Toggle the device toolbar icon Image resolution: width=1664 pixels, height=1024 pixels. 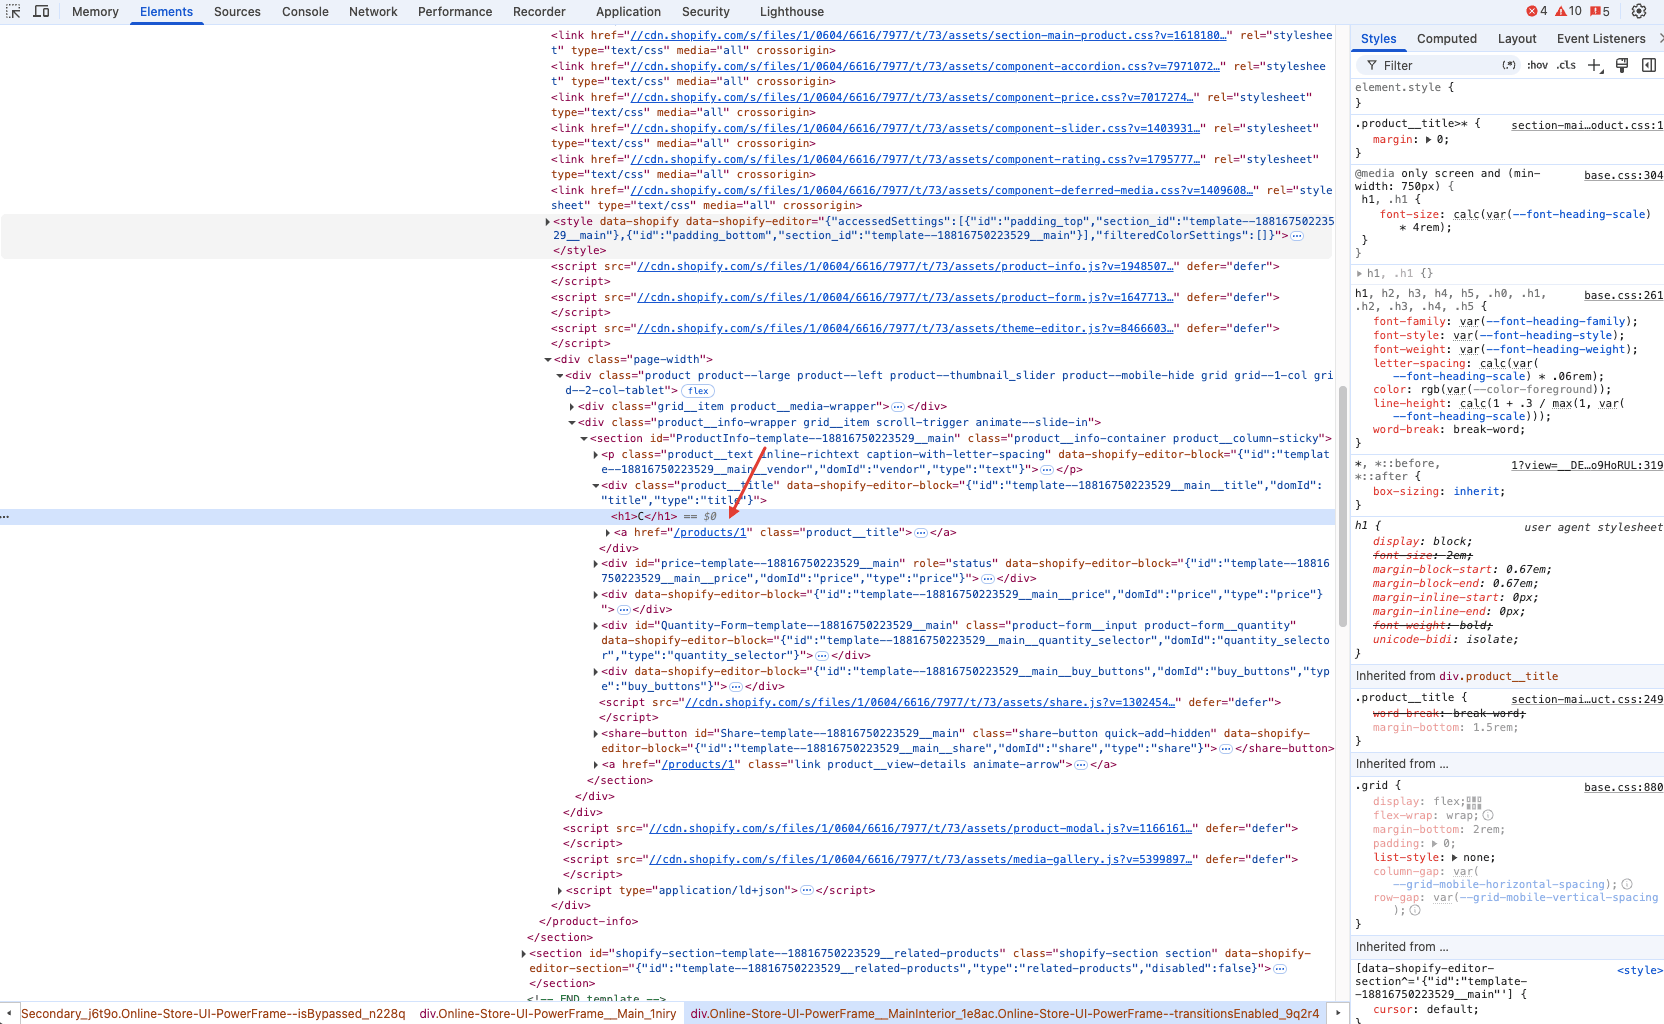(41, 12)
